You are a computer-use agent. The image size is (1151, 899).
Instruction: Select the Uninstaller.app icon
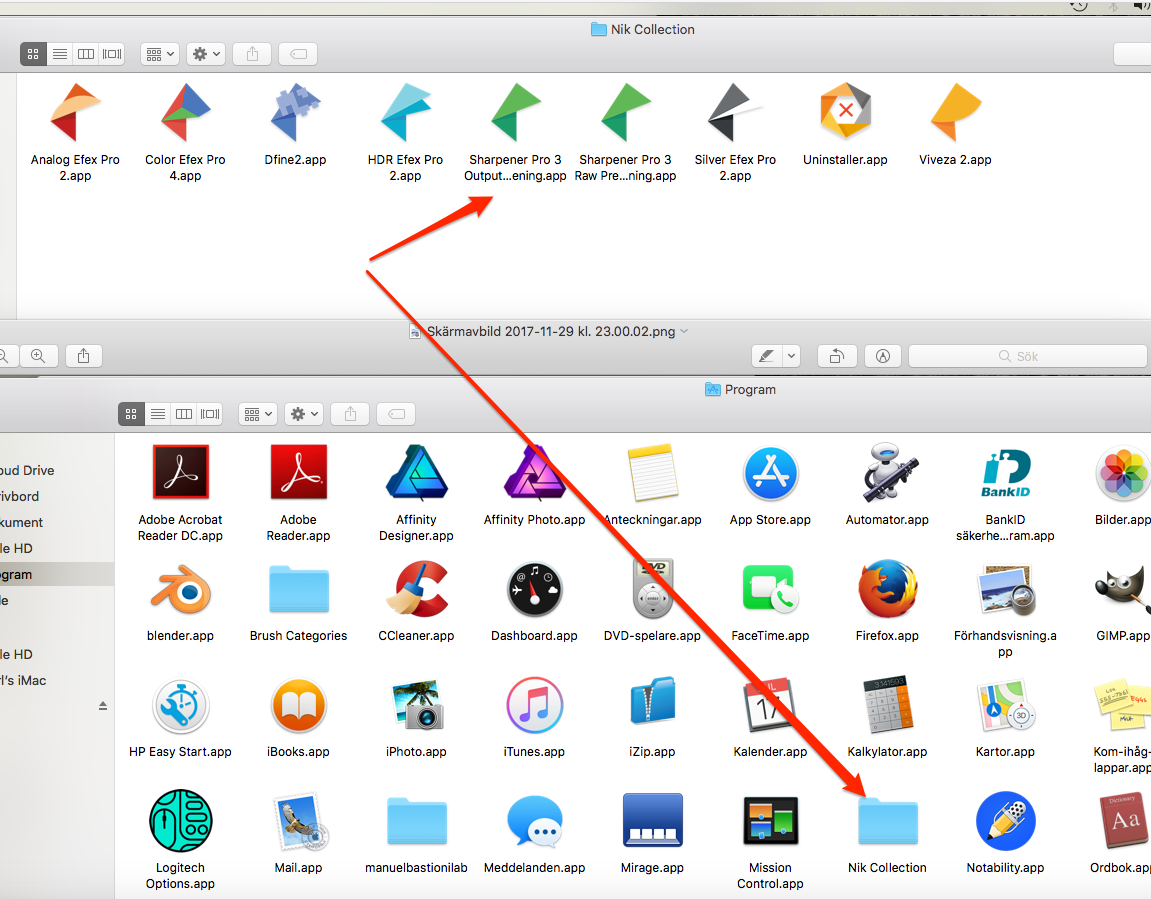pyautogui.click(x=846, y=112)
